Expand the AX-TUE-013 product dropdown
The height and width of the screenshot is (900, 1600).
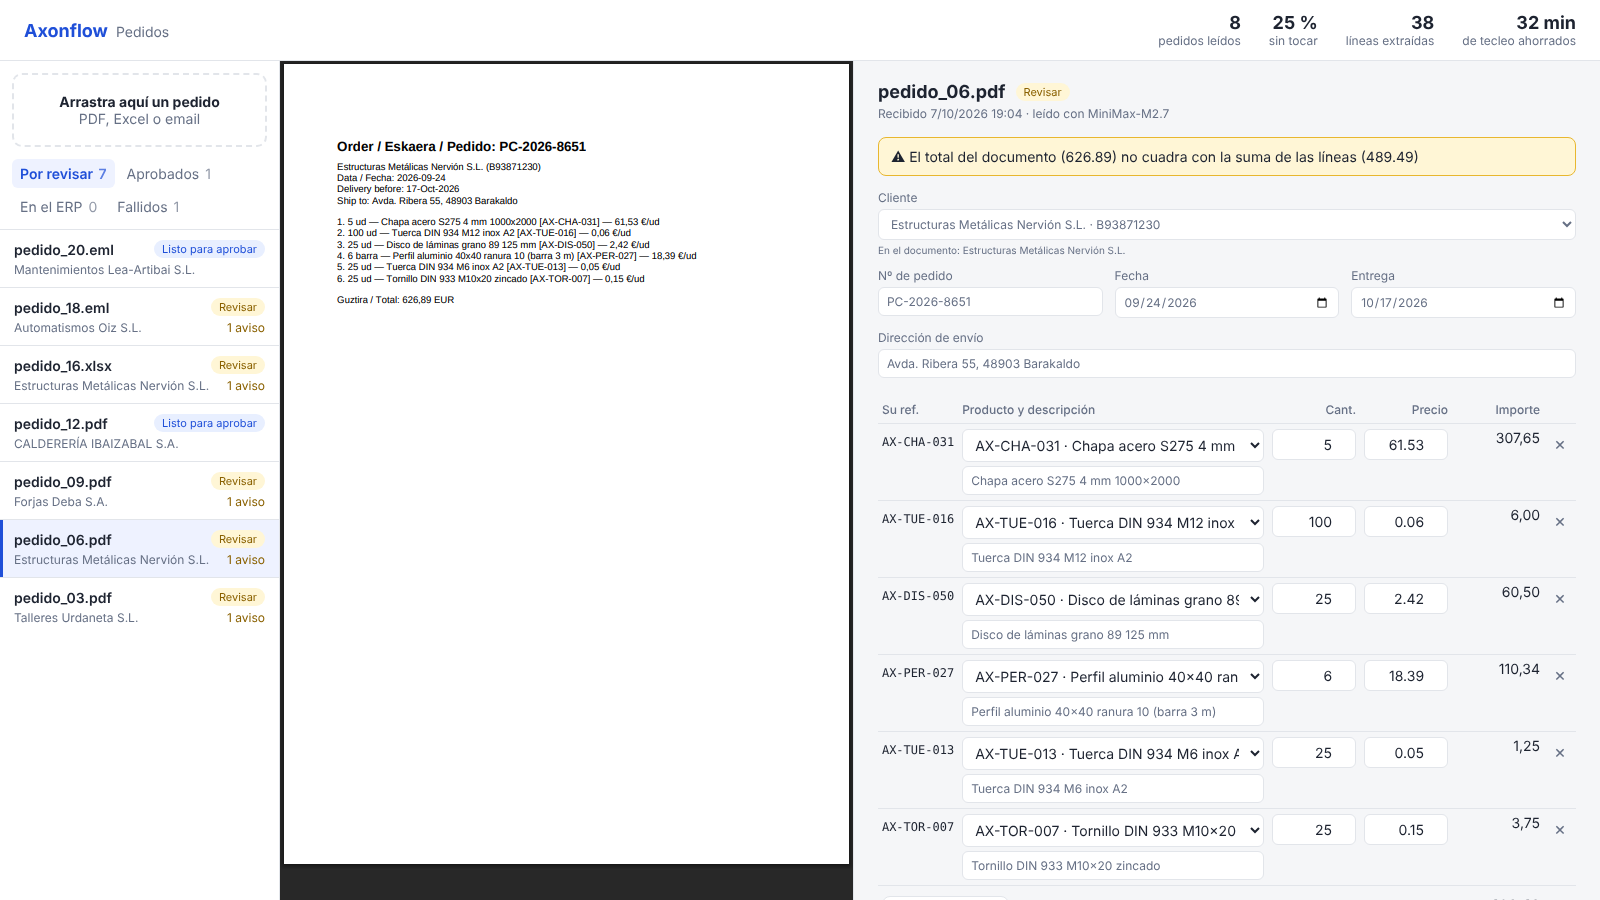tap(1113, 754)
